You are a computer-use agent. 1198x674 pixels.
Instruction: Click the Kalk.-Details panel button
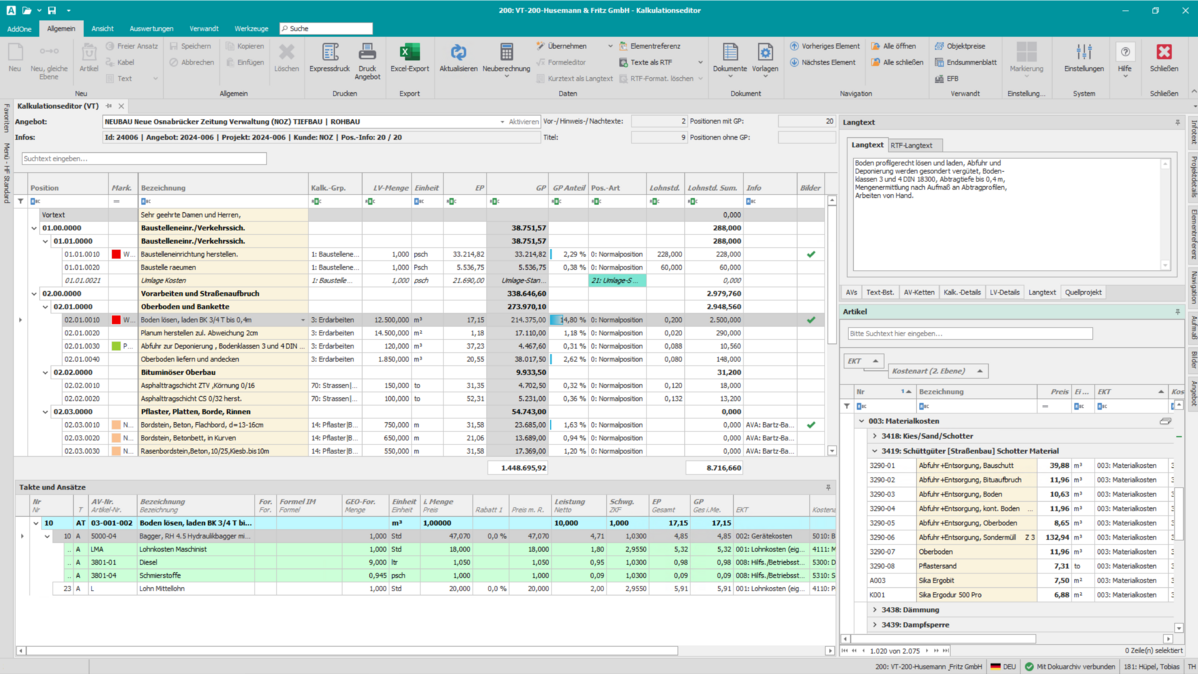(x=962, y=293)
